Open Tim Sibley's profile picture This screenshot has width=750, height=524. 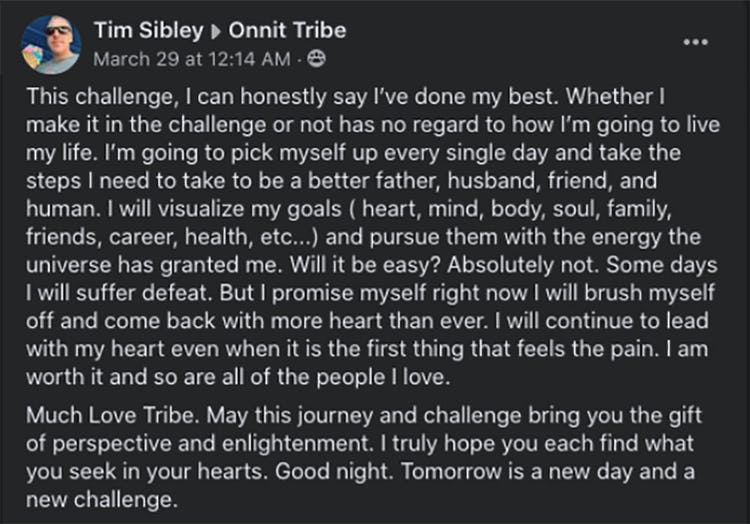pos(50,44)
